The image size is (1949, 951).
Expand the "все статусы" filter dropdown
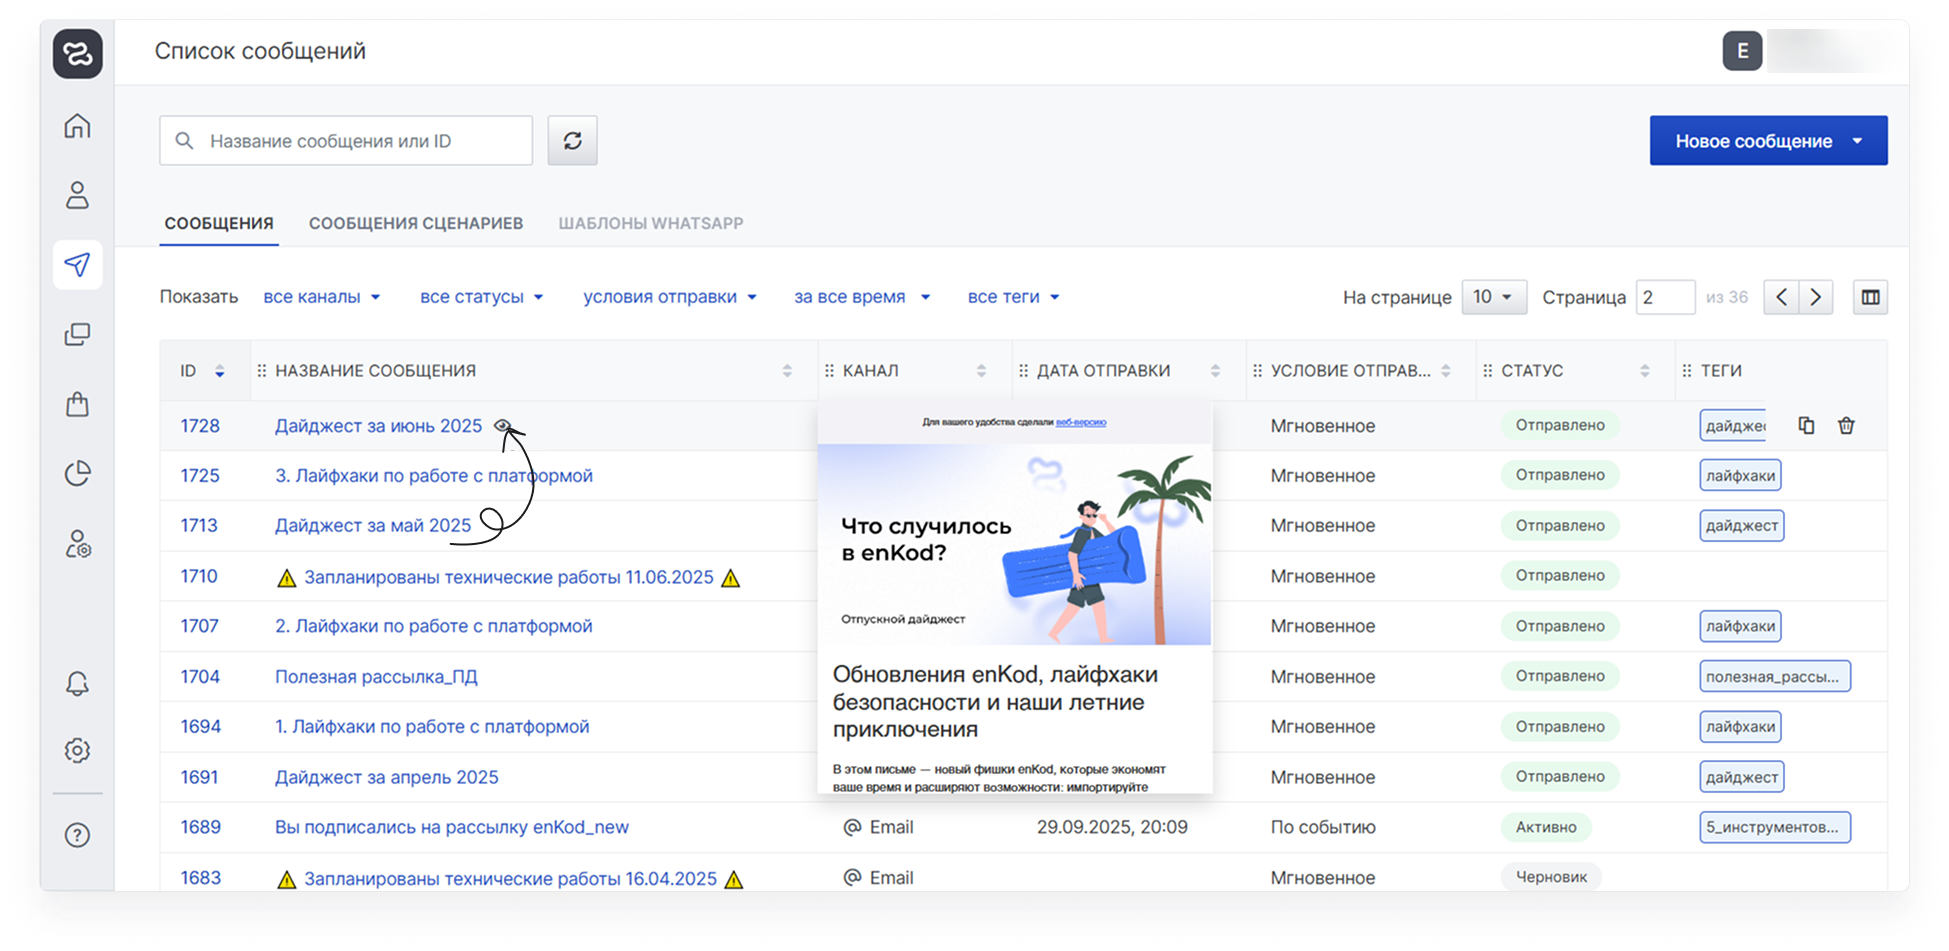click(x=481, y=297)
